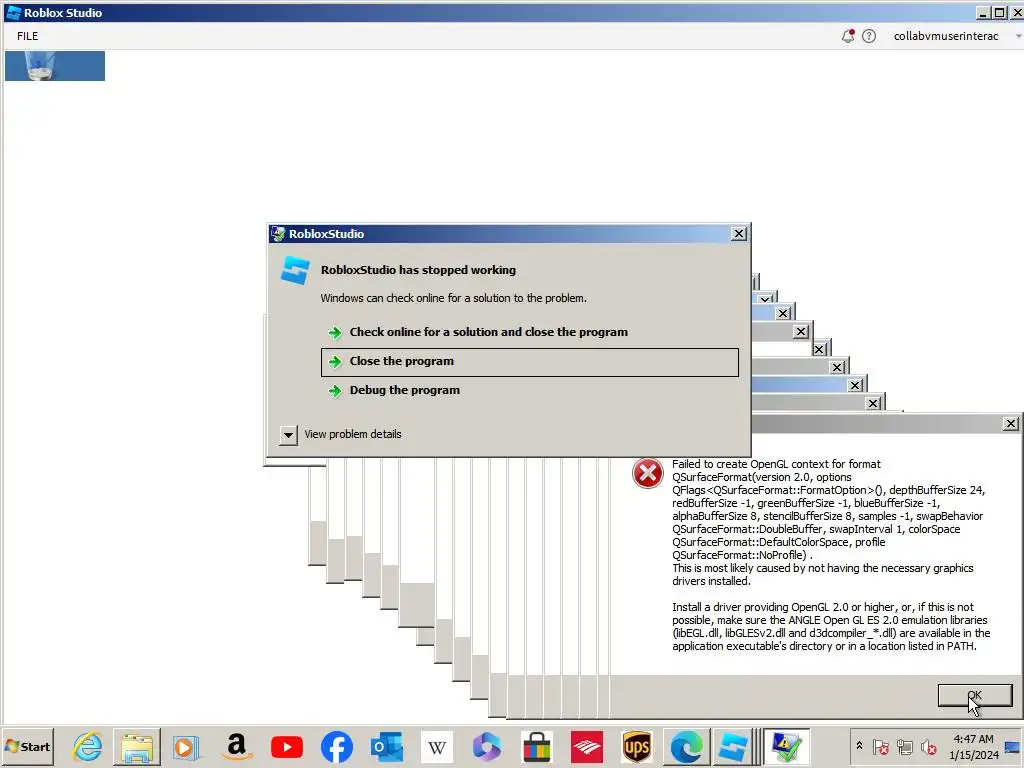
Task: Click 'Install a driver providing OpenGL 2.0' paragraph
Action: (831, 627)
